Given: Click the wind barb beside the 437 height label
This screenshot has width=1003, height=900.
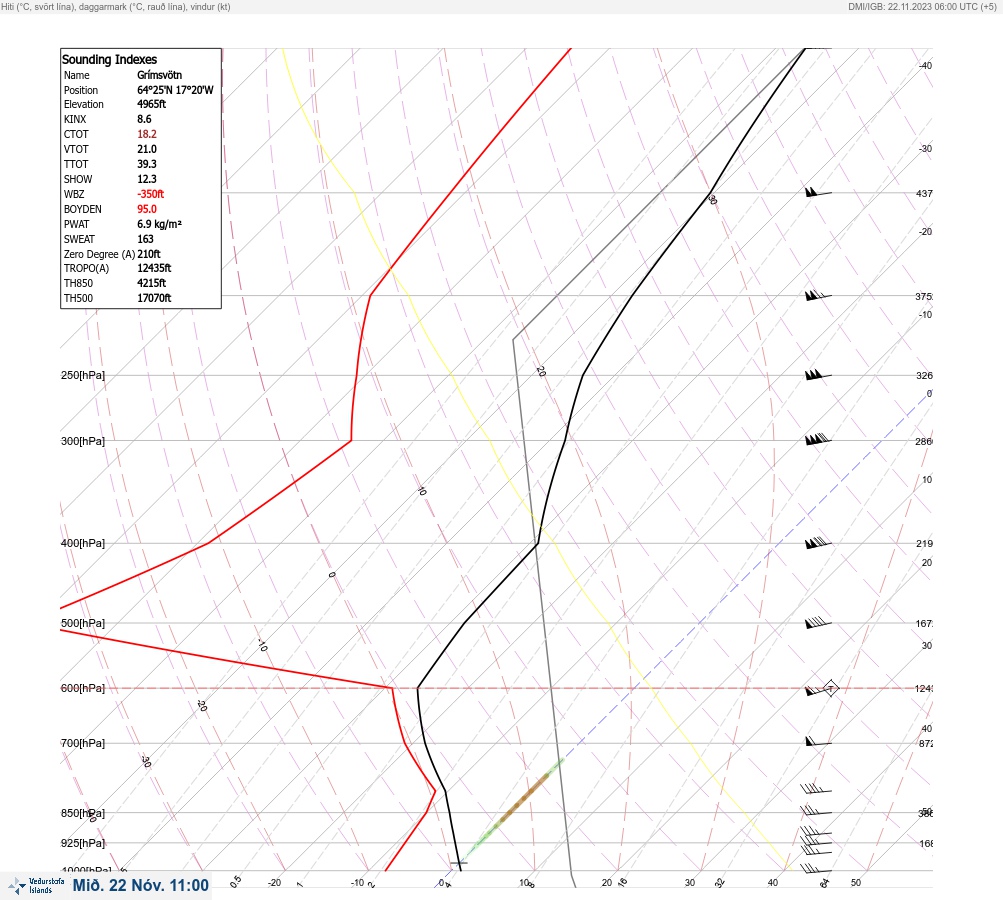Looking at the screenshot, I should (818, 192).
